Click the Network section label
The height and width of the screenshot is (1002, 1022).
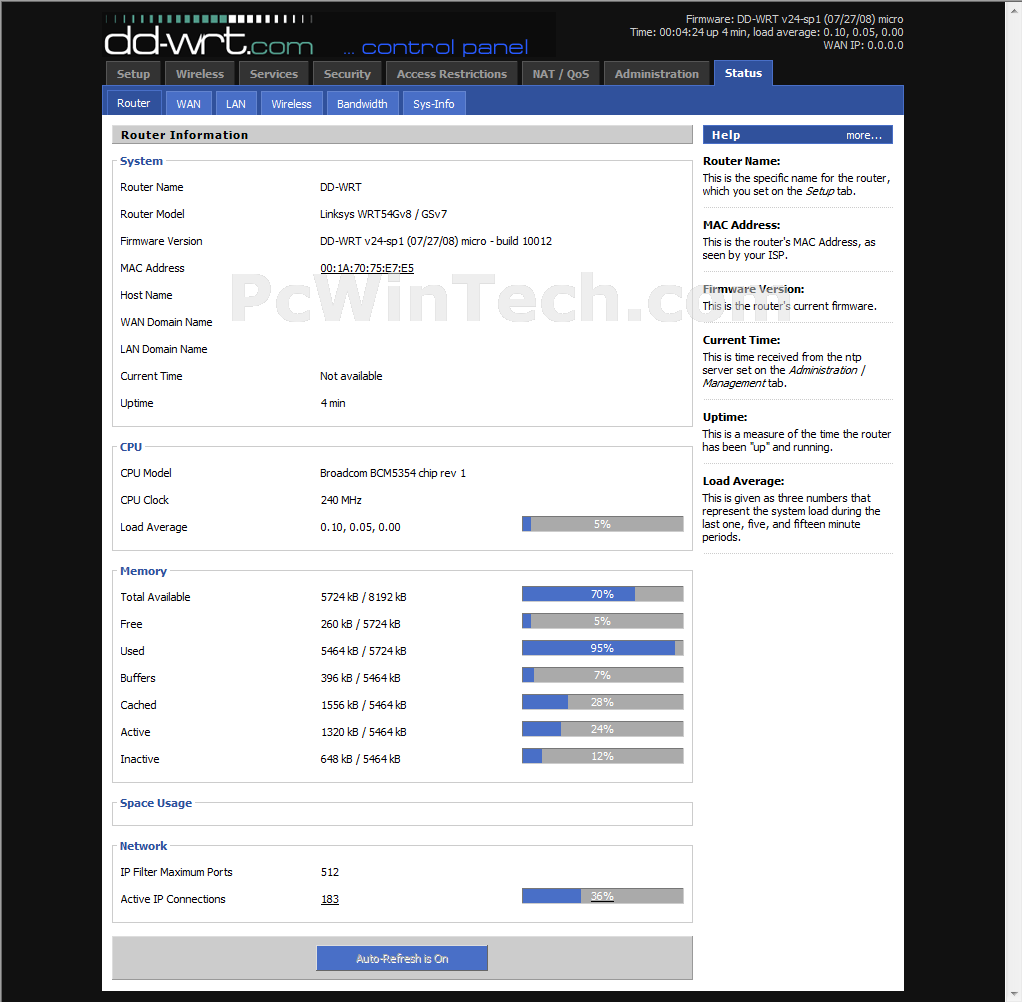[x=143, y=846]
